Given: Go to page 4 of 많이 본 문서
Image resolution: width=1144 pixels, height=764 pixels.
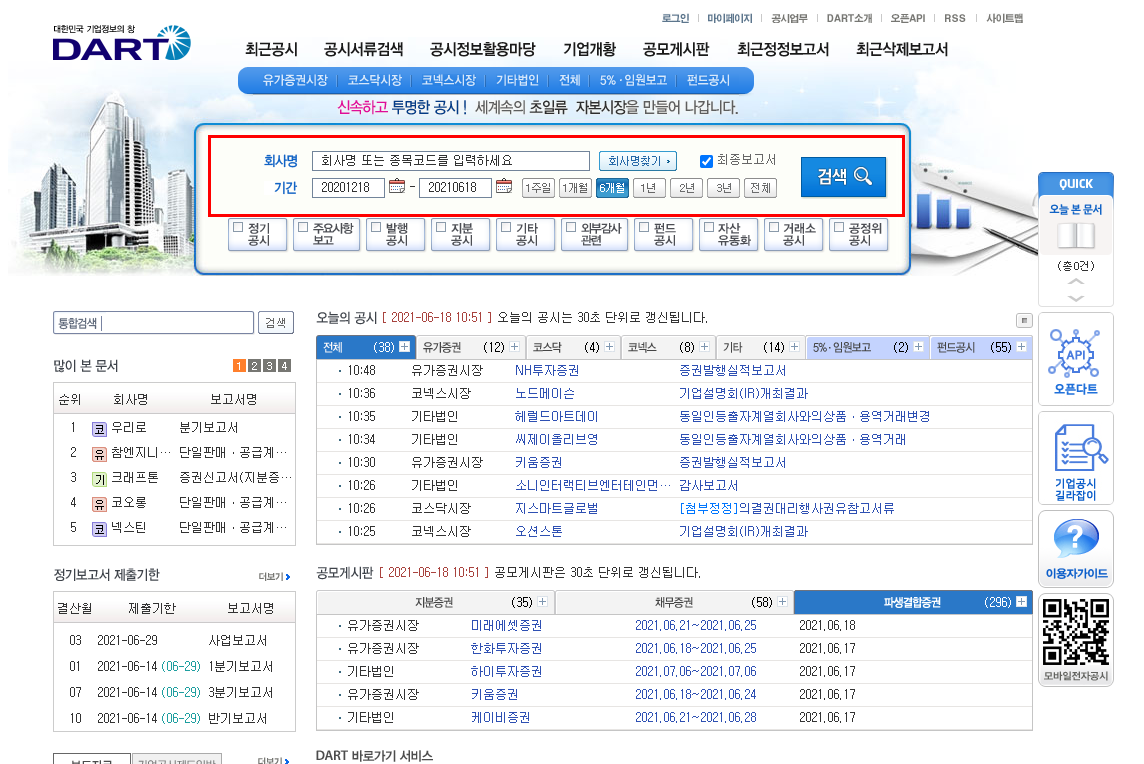Looking at the screenshot, I should pyautogui.click(x=285, y=366).
